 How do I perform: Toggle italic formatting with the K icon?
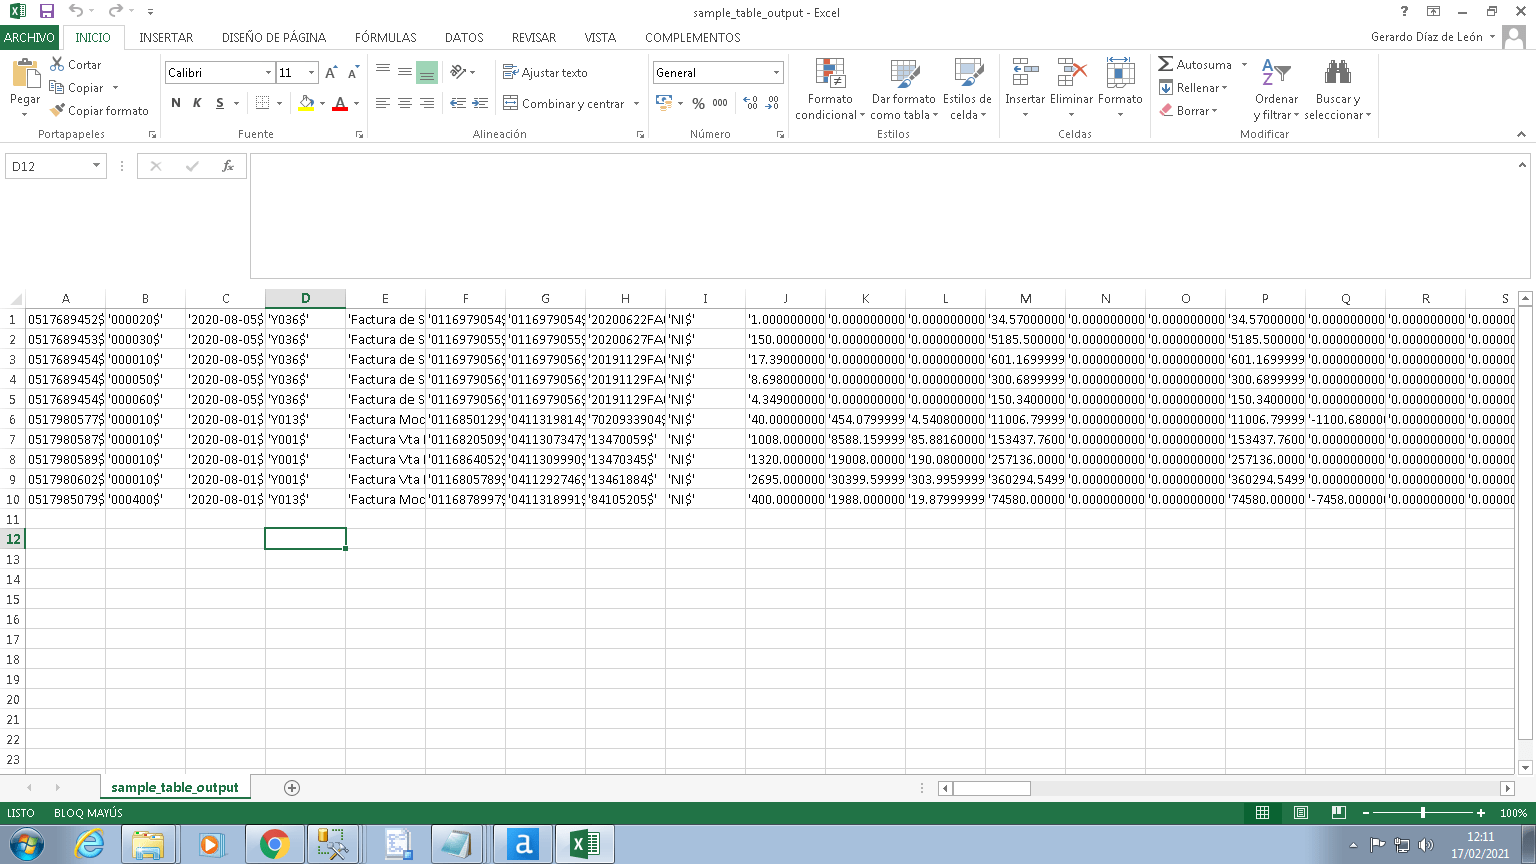(196, 103)
